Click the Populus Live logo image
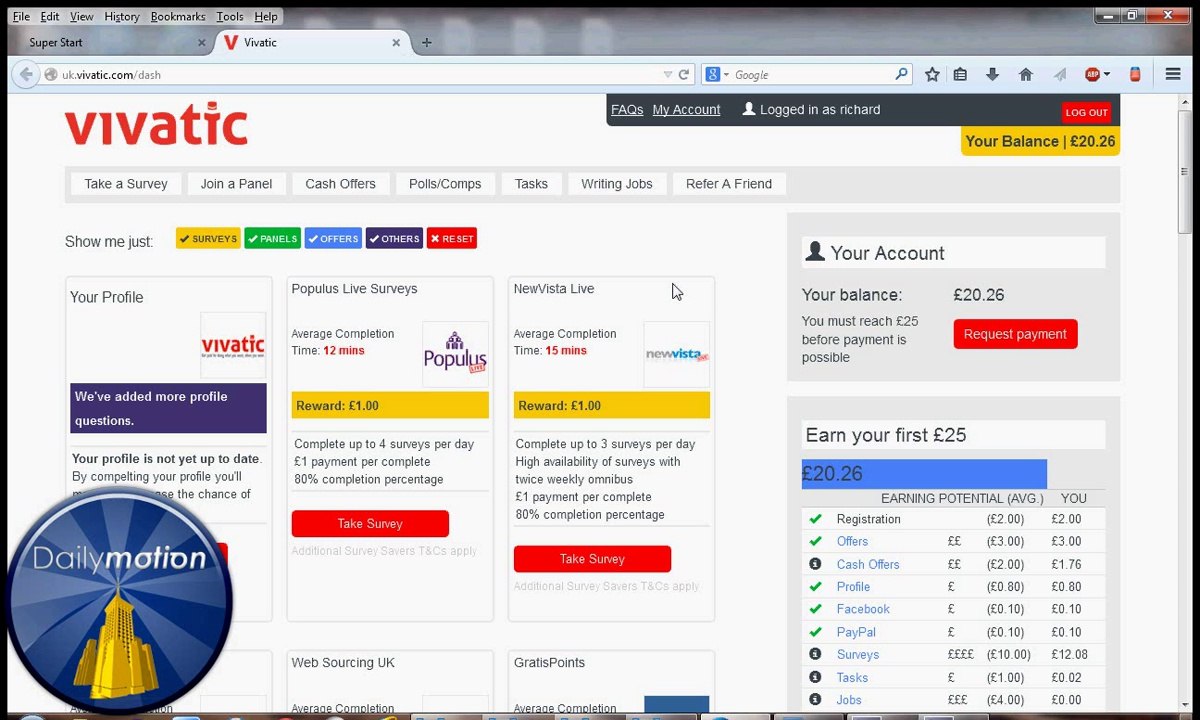 [455, 354]
